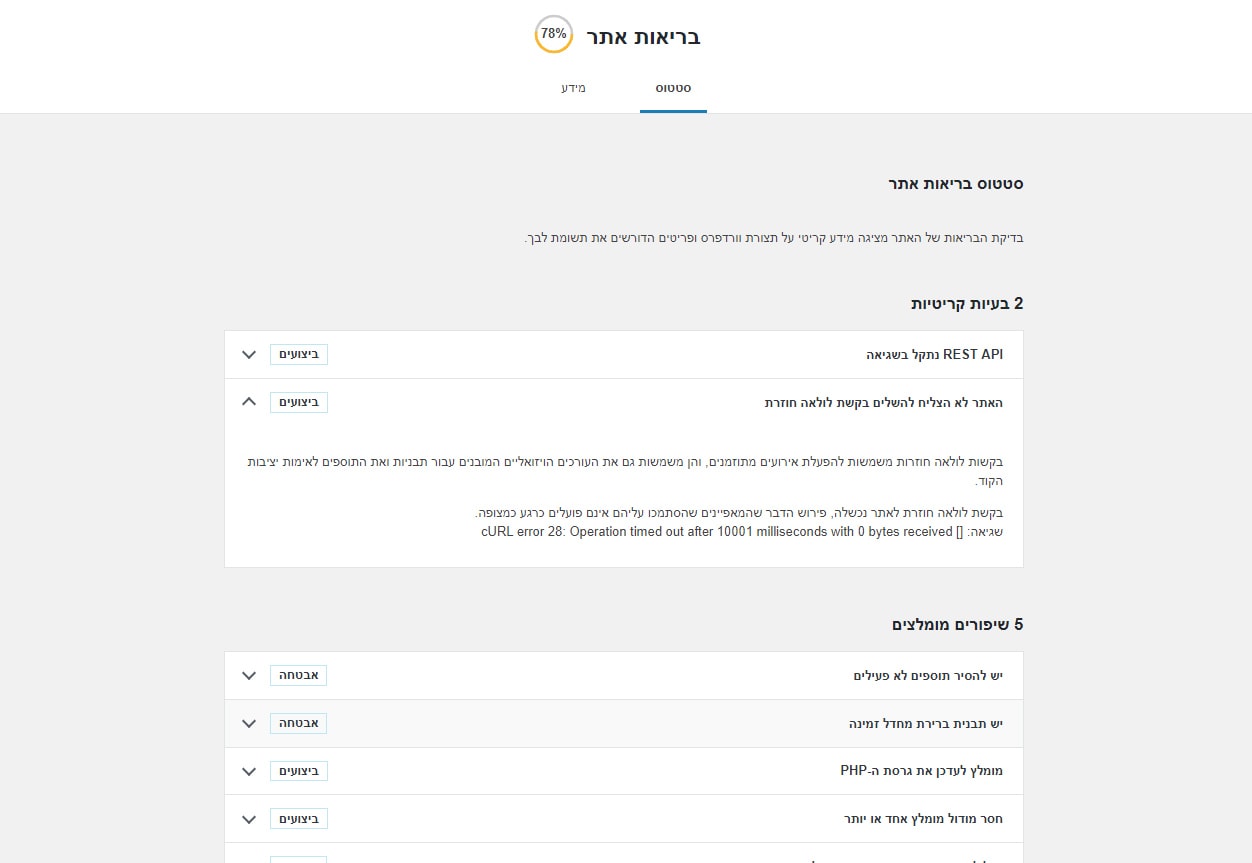The image size is (1252, 863).
Task: Collapse the בקשת לולאה חוזרת chevron
Action: (x=249, y=402)
